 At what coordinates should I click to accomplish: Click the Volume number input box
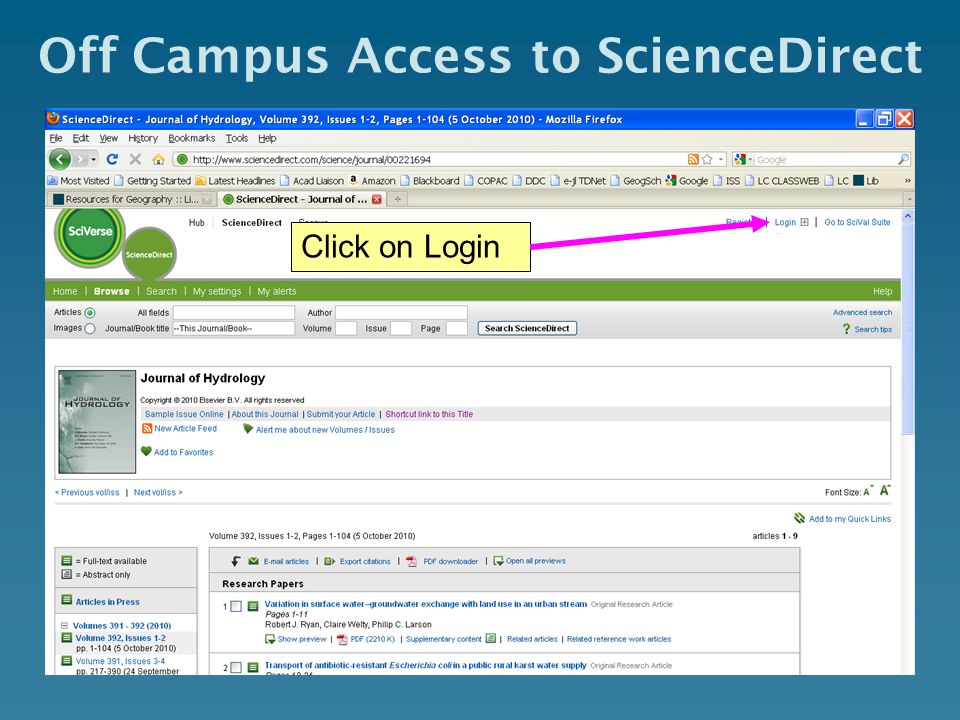(346, 328)
